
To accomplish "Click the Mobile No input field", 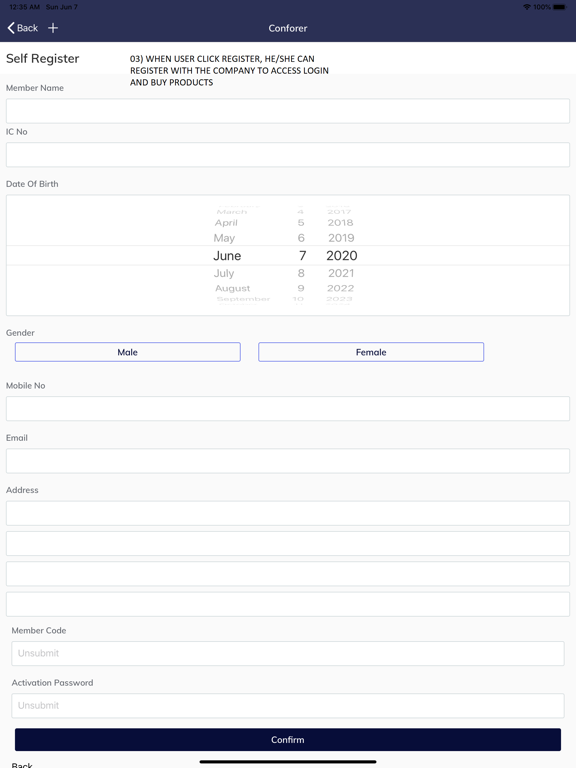I will pos(288,408).
